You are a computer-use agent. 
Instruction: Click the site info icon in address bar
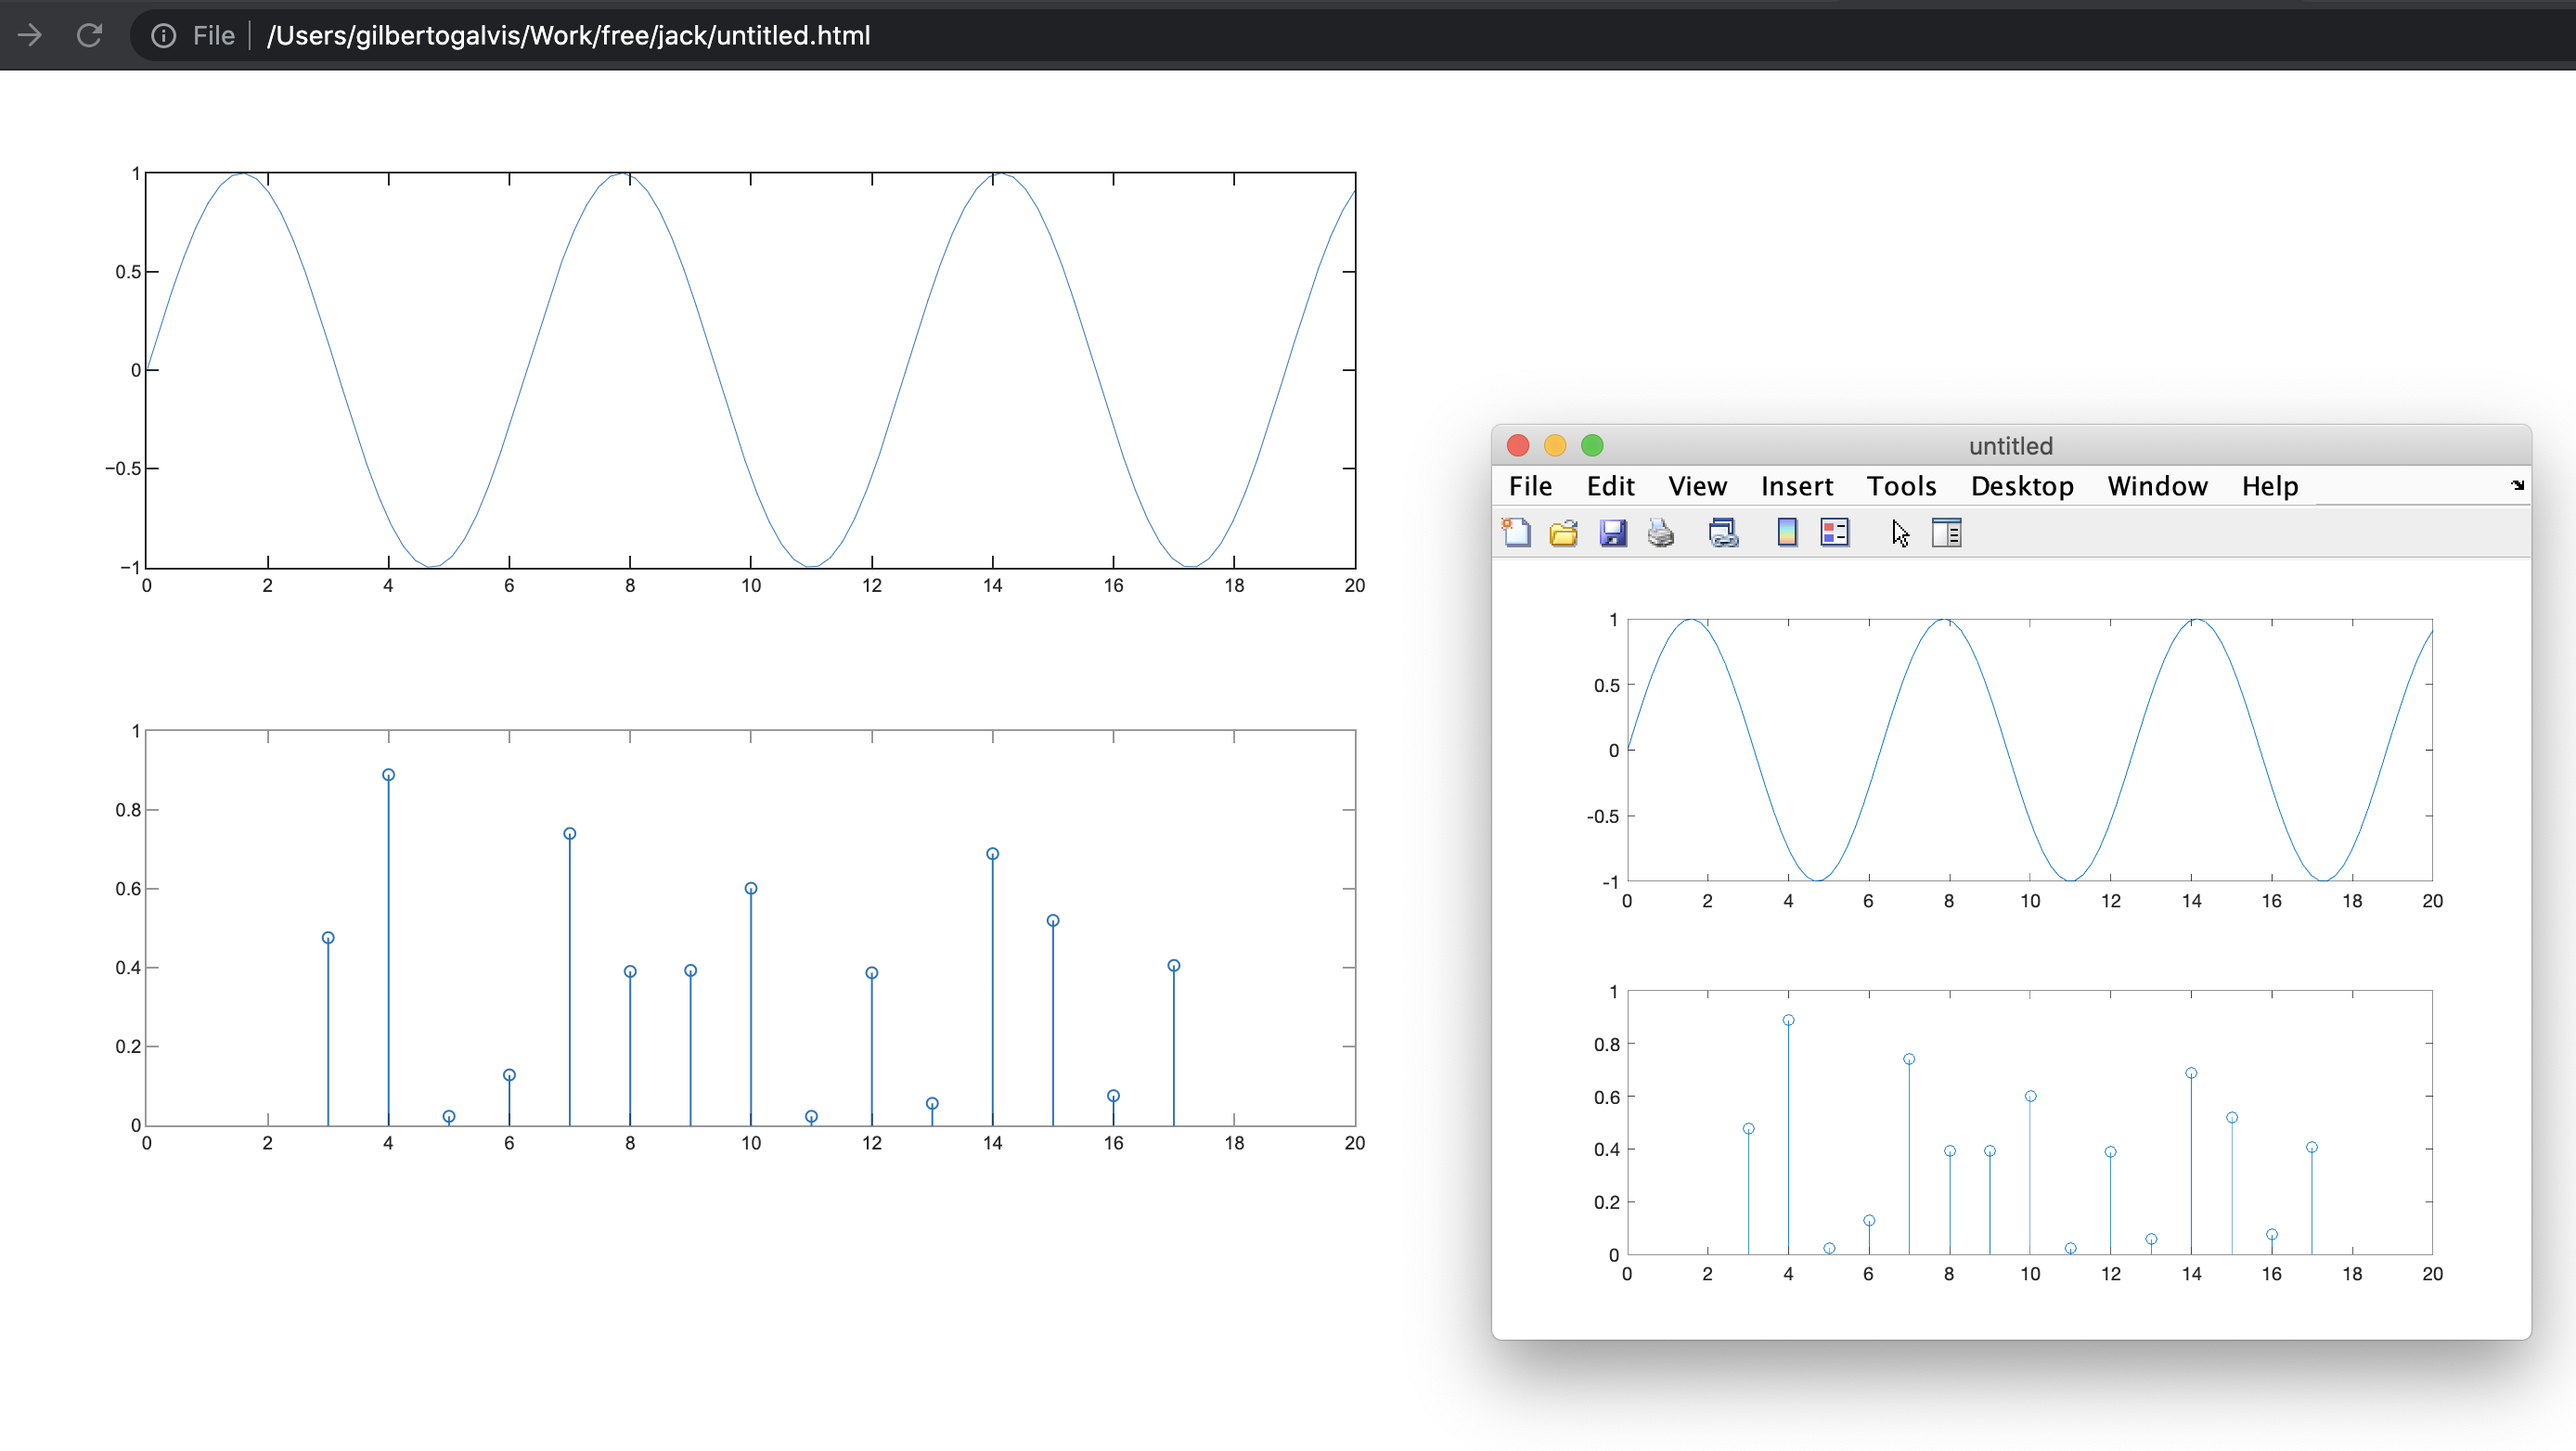163,35
